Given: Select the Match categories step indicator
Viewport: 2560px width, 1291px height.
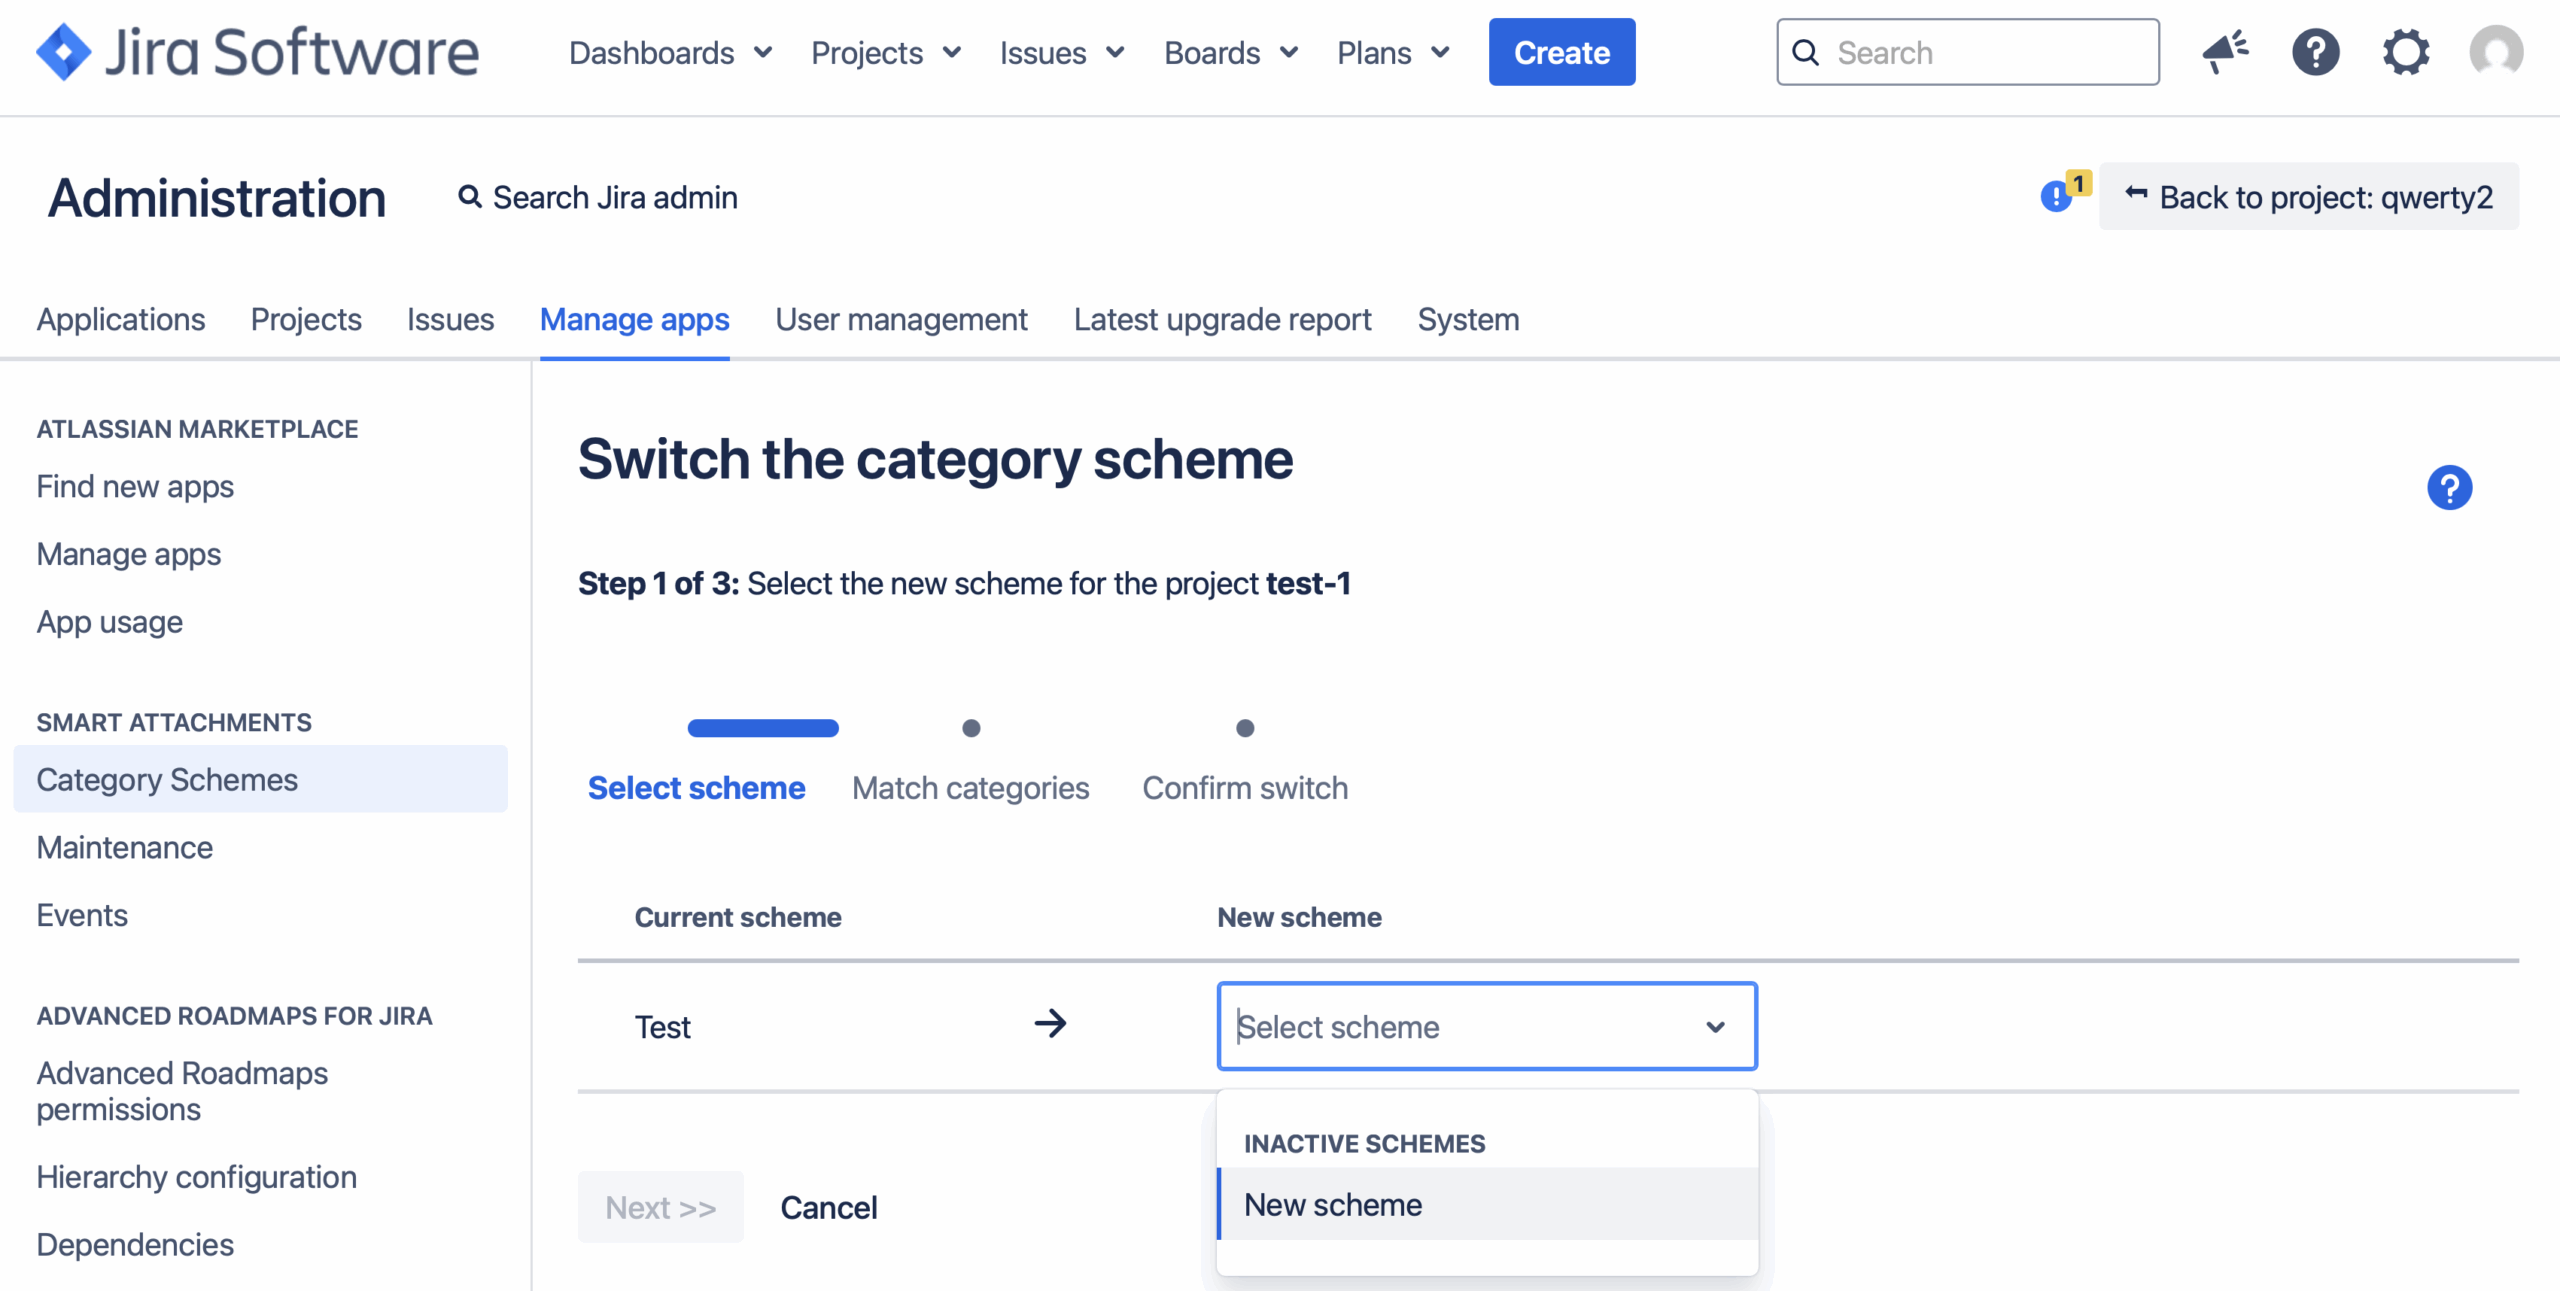Looking at the screenshot, I should [x=970, y=788].
